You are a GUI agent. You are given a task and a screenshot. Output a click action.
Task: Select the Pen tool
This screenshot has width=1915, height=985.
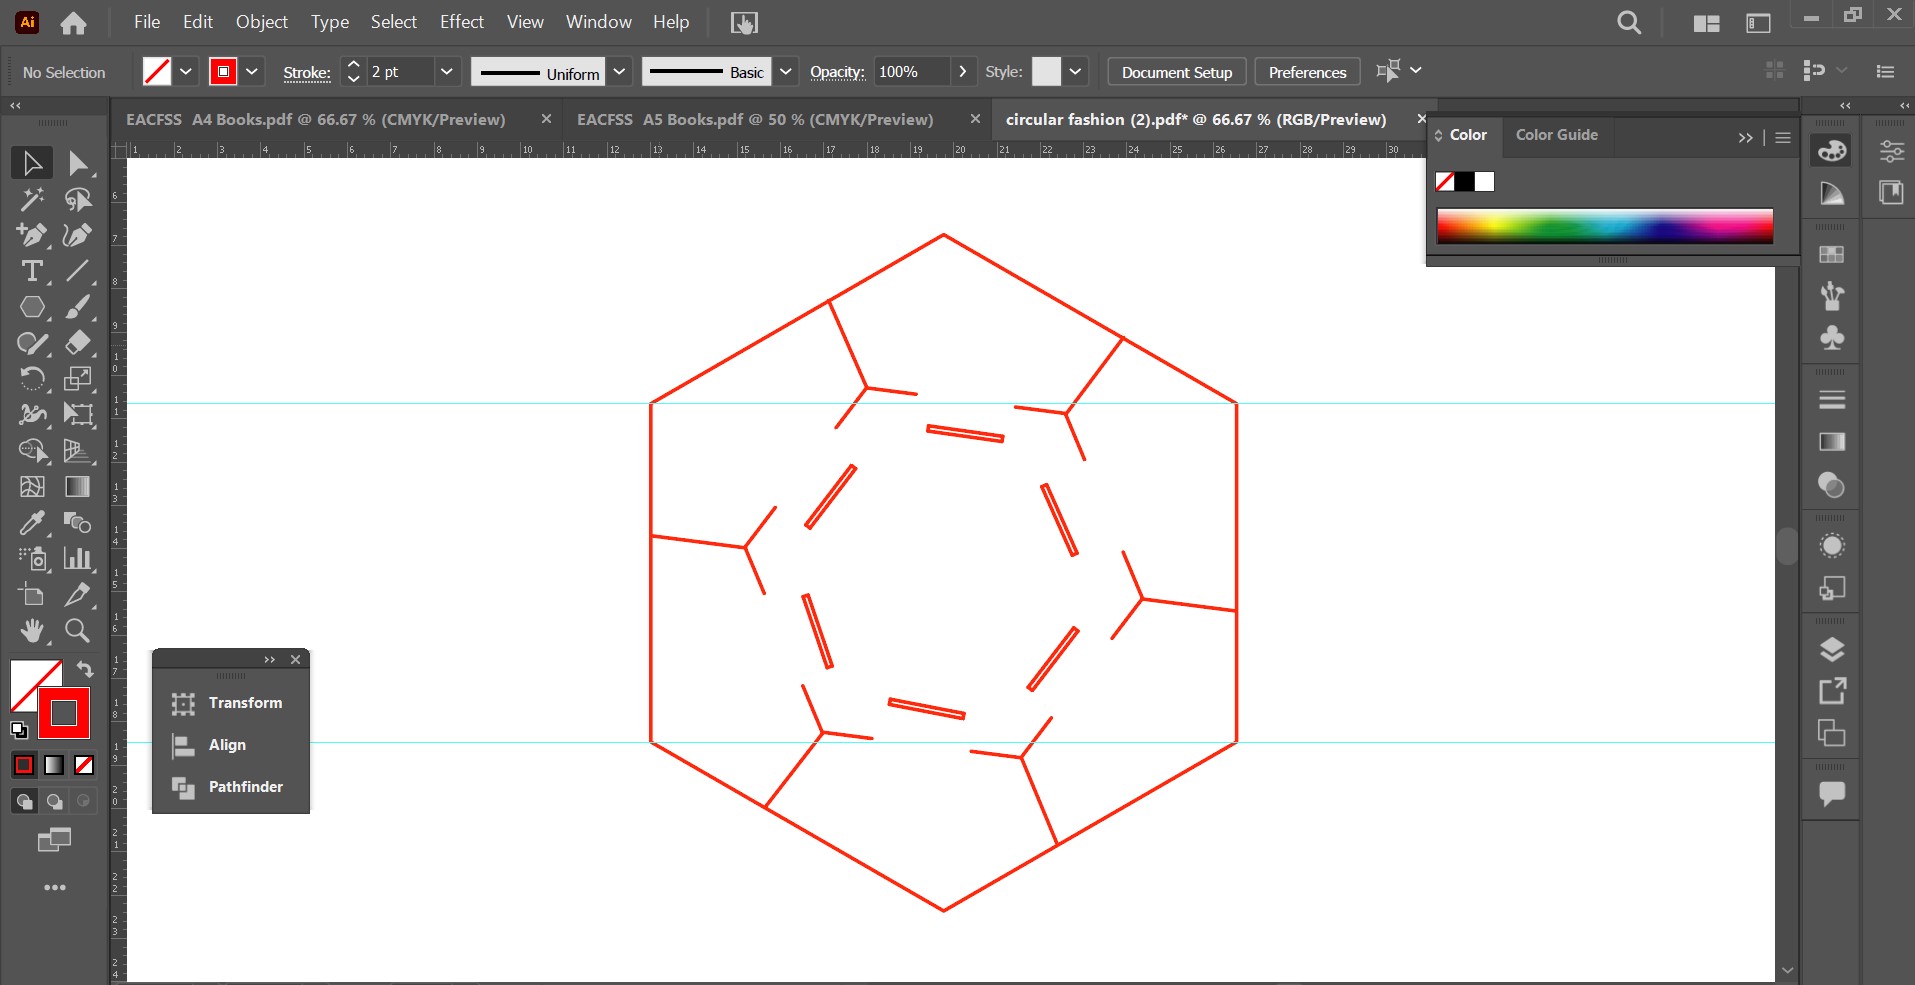click(x=32, y=235)
